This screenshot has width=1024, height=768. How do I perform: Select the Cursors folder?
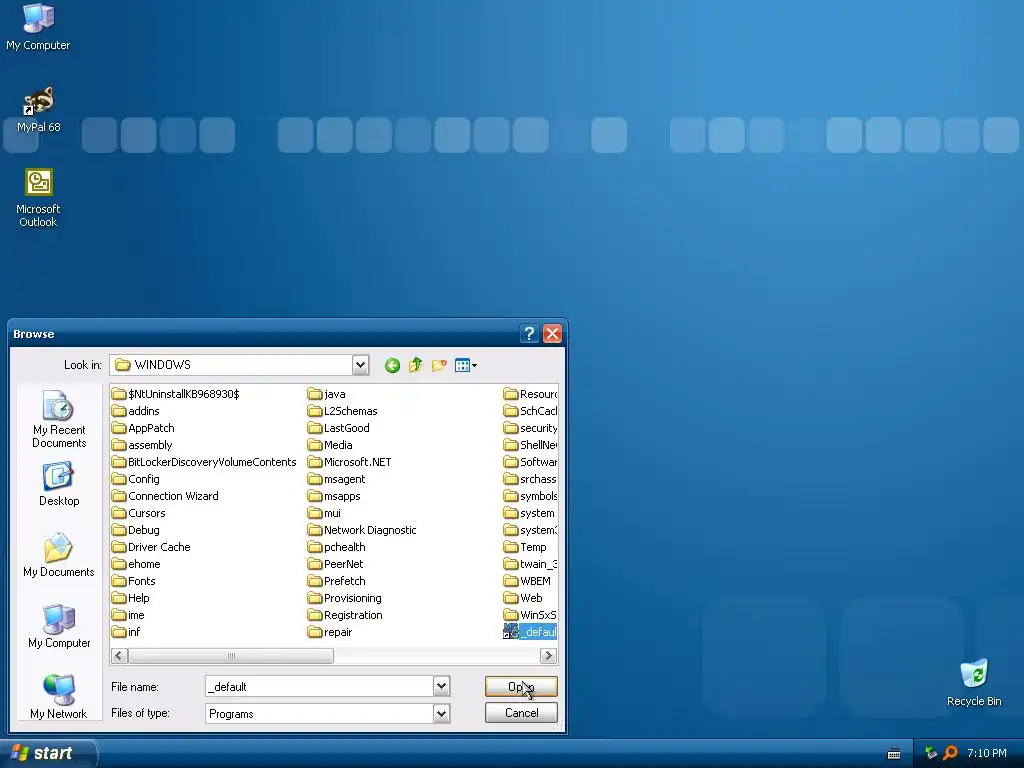click(x=138, y=513)
